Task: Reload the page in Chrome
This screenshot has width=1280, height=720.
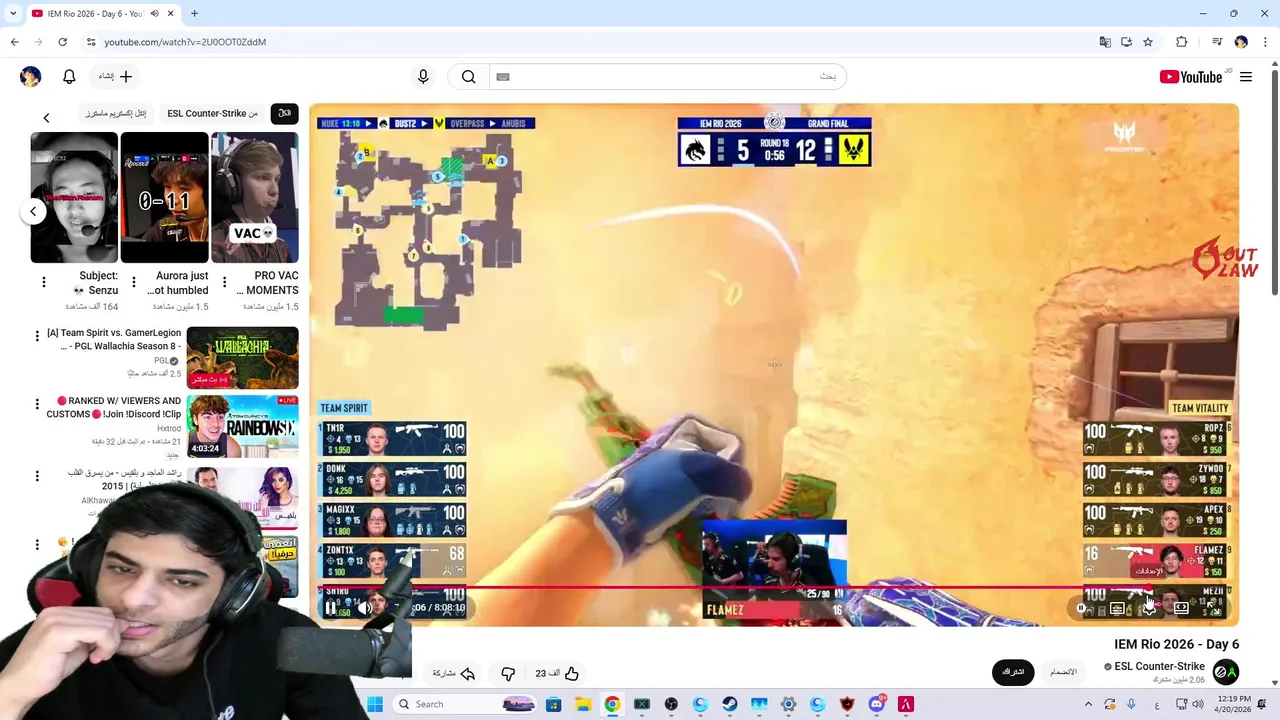Action: click(62, 42)
